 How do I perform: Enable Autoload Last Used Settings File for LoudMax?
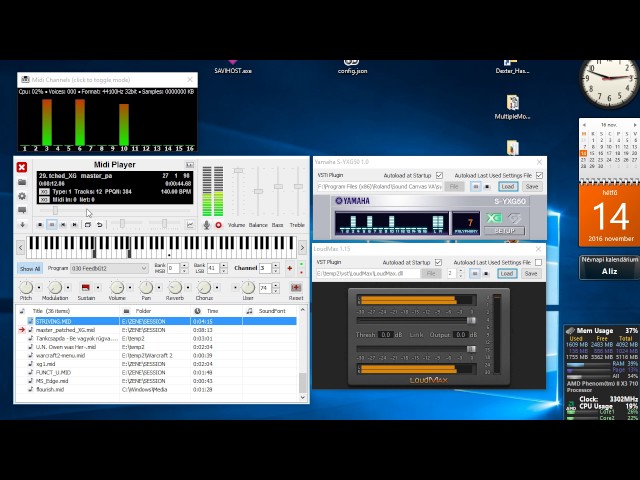tap(539, 262)
